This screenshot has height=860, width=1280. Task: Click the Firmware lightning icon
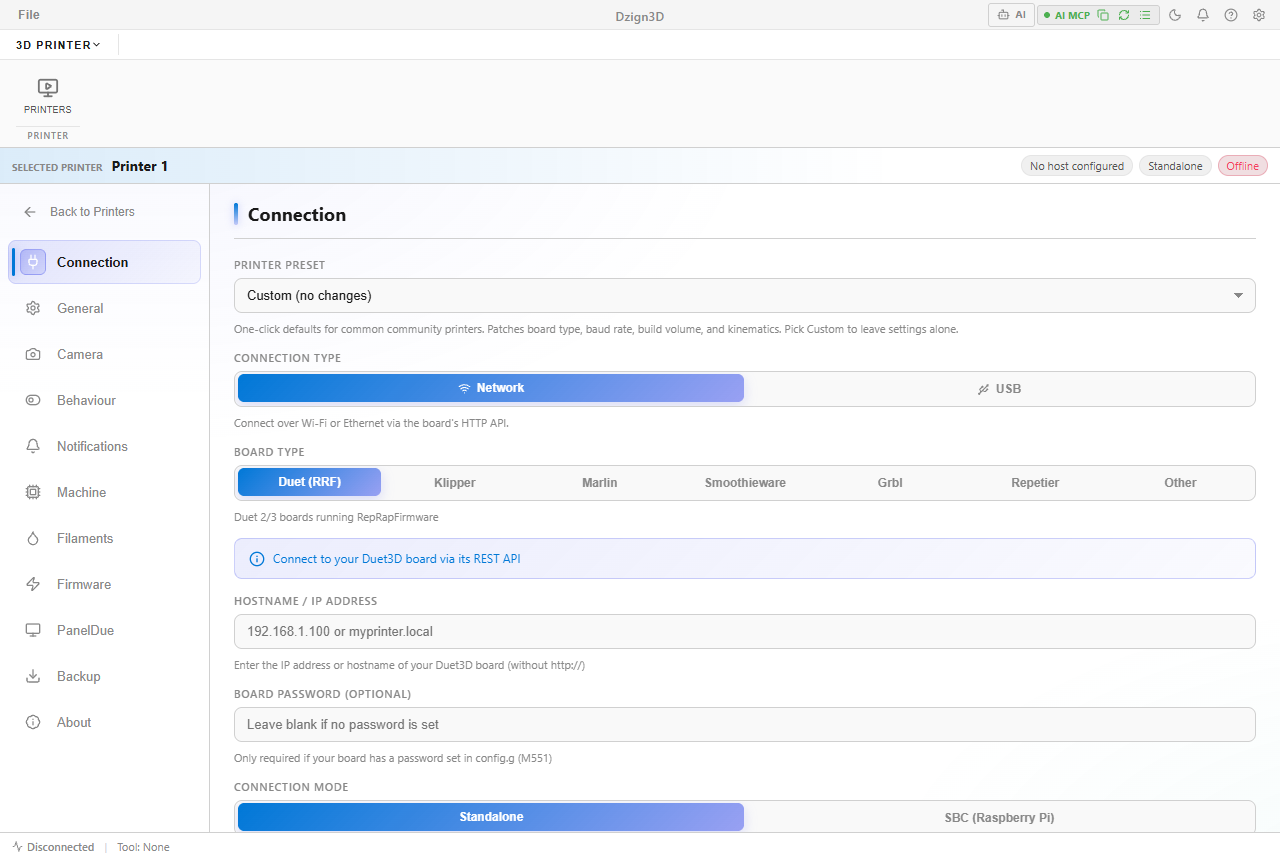[x=33, y=584]
